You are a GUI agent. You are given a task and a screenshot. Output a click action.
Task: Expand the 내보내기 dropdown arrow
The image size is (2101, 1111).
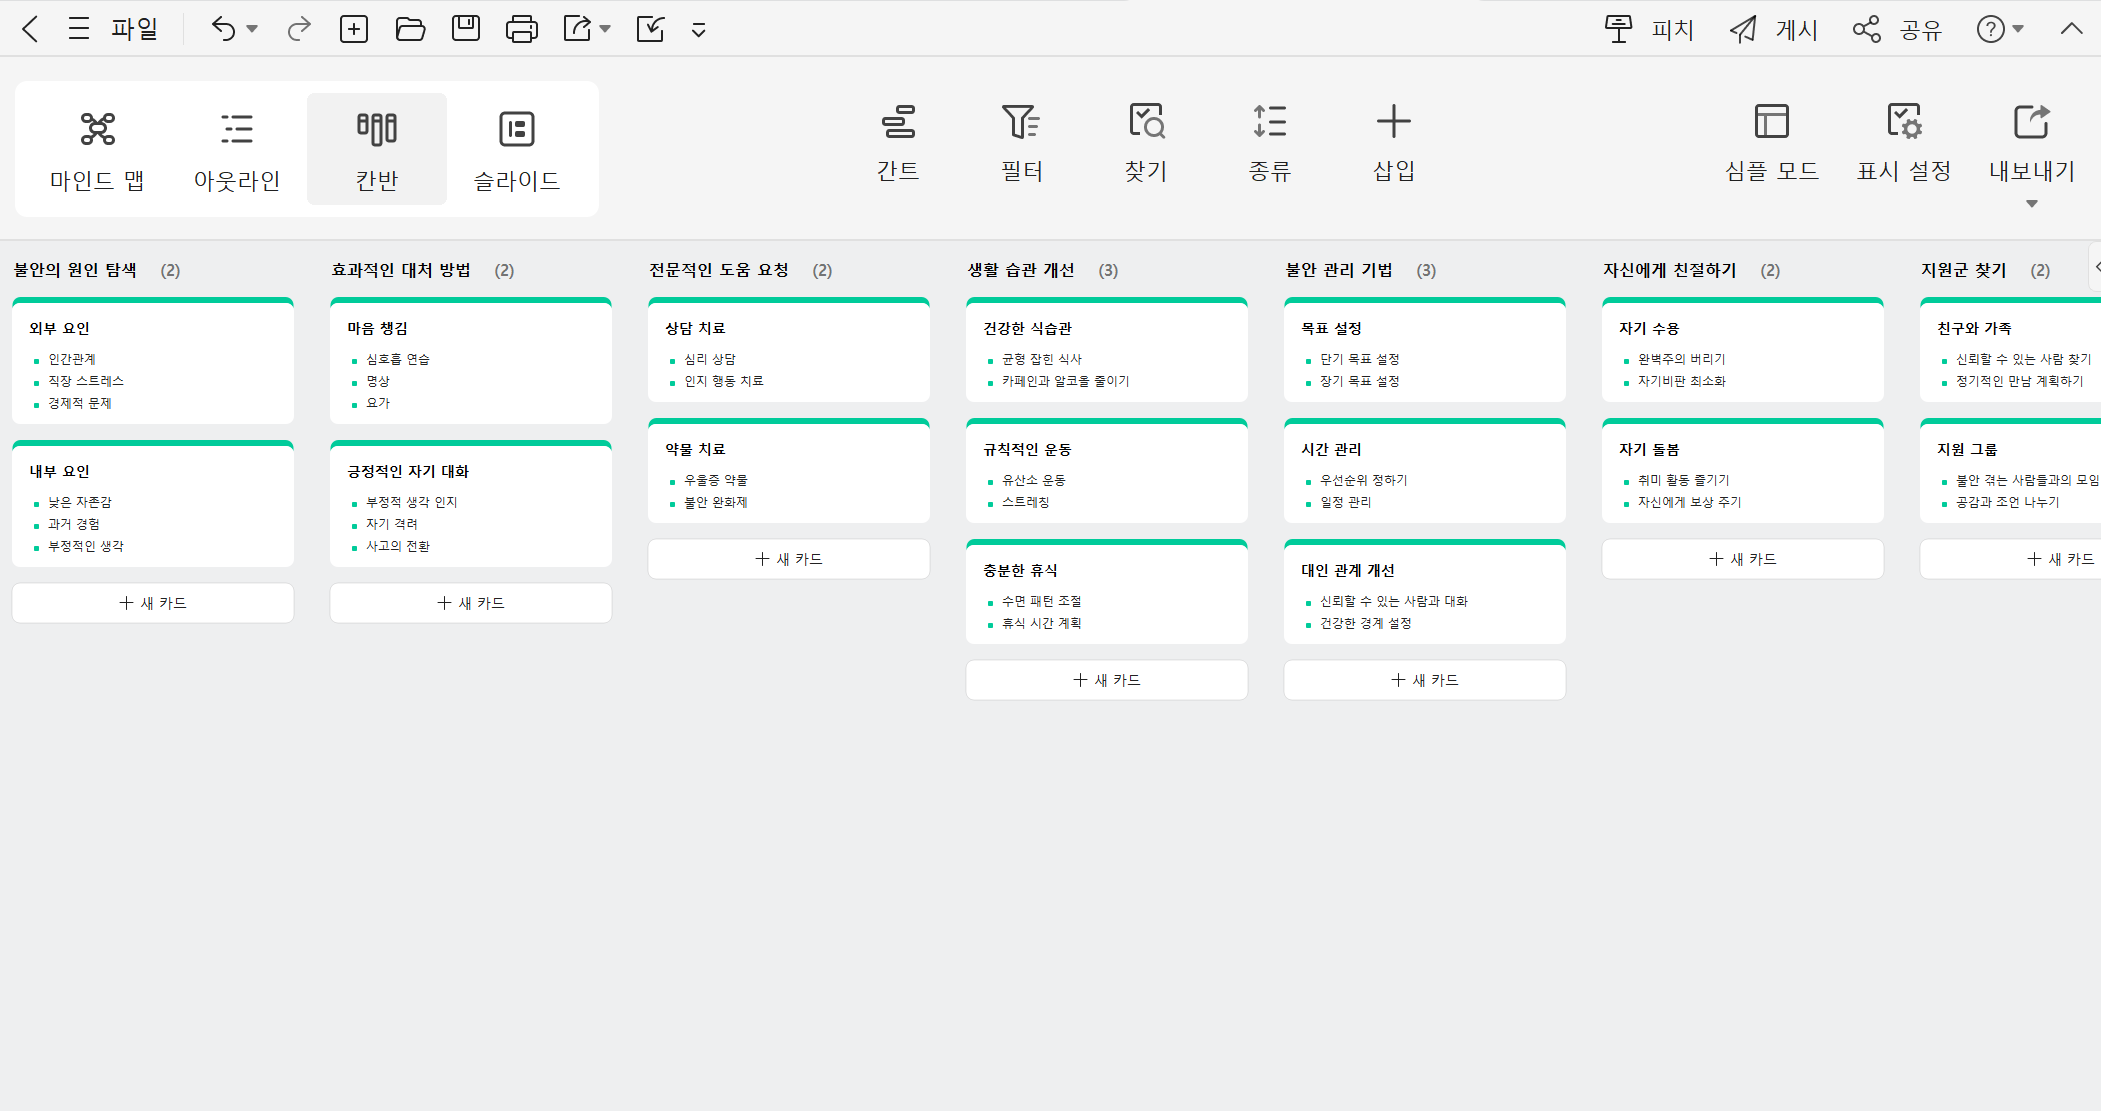click(2031, 204)
